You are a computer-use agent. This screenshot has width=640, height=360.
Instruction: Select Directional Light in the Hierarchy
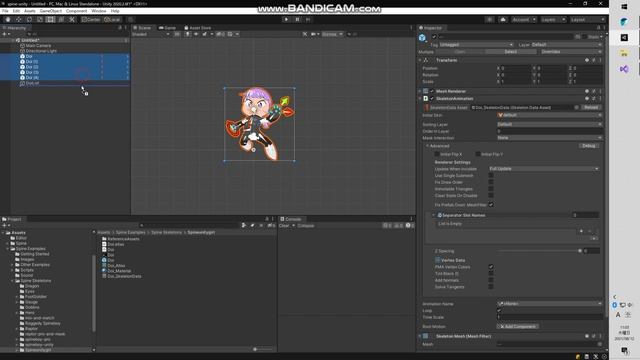pyautogui.click(x=41, y=51)
